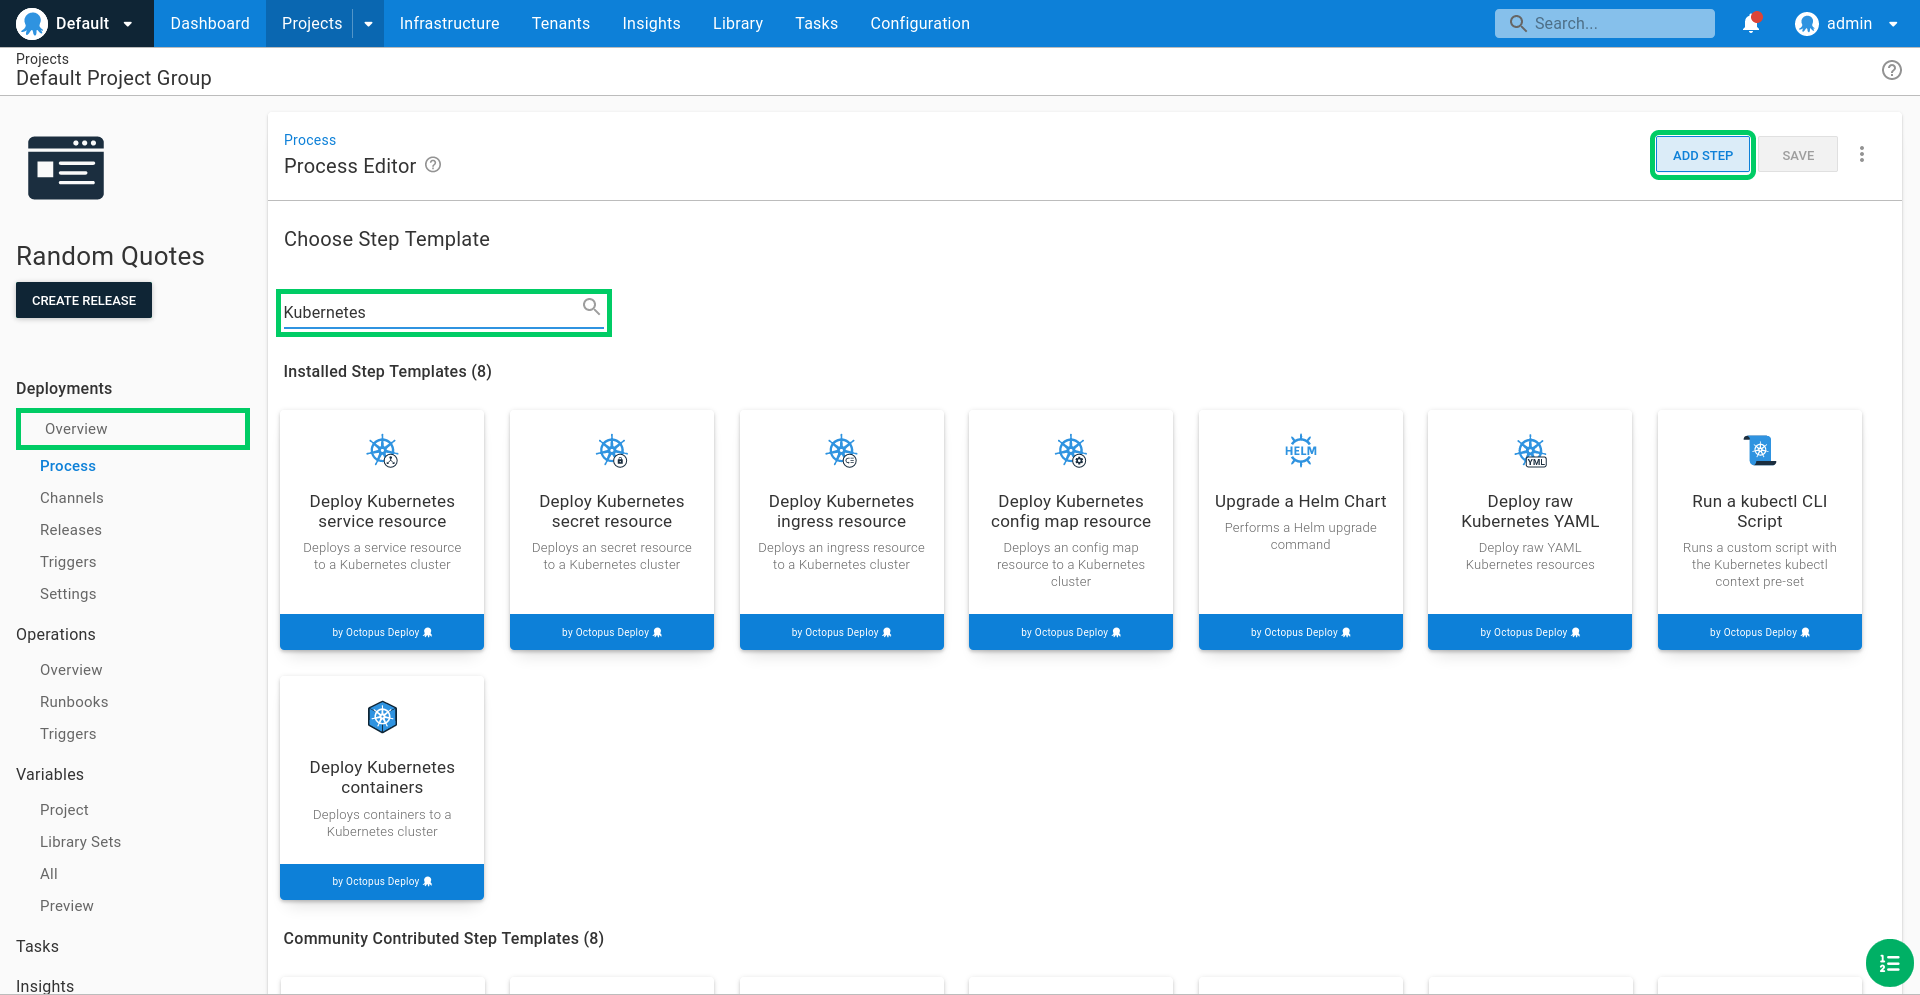Open the Projects menu
This screenshot has height=995, width=1920.
click(x=312, y=23)
